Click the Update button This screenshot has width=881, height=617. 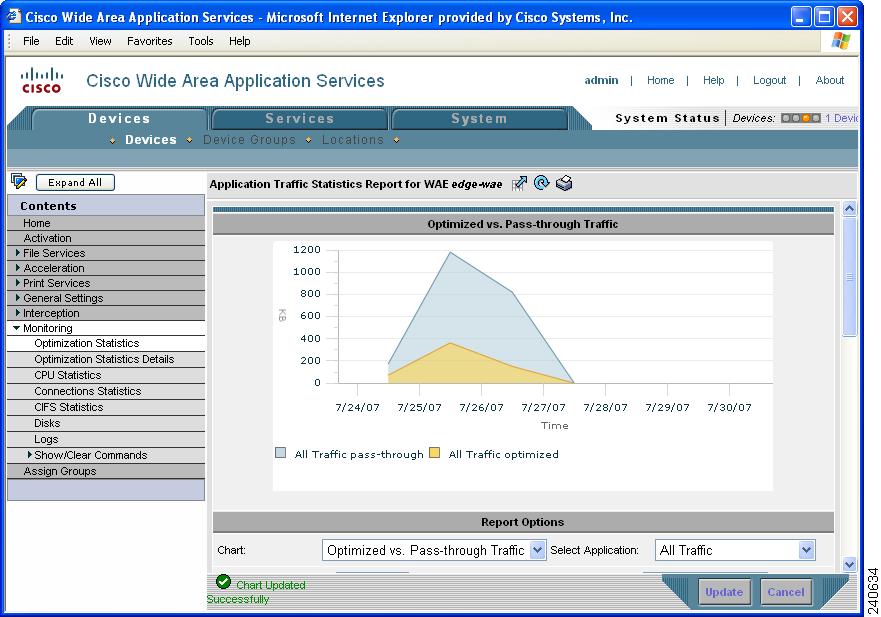[x=724, y=592]
